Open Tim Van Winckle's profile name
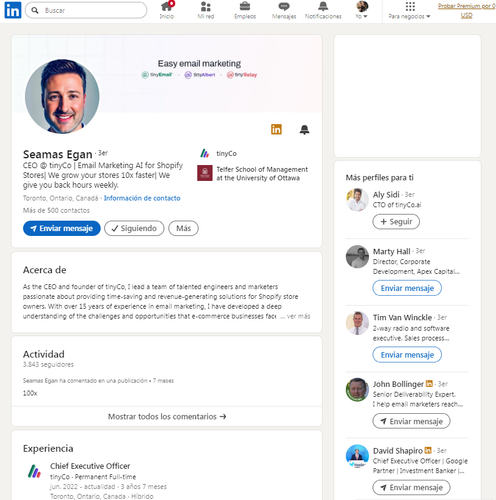Screen dimensions: 496x500 (402, 317)
